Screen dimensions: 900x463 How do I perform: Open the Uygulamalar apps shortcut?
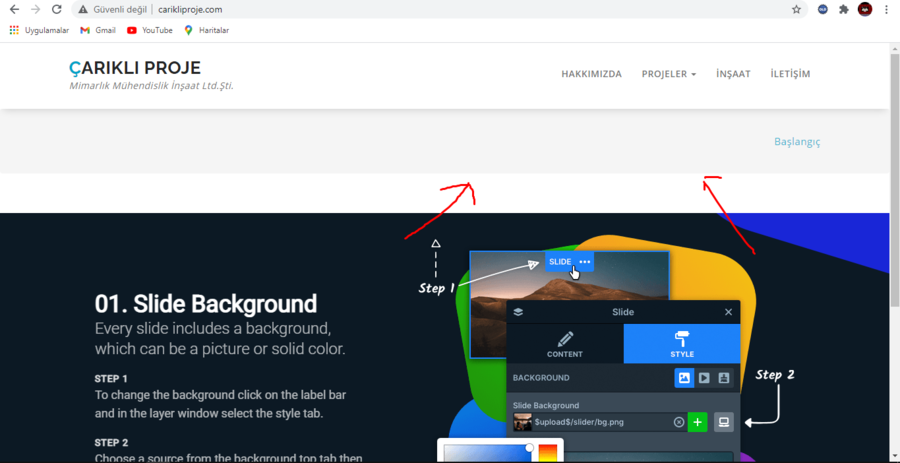(x=39, y=30)
